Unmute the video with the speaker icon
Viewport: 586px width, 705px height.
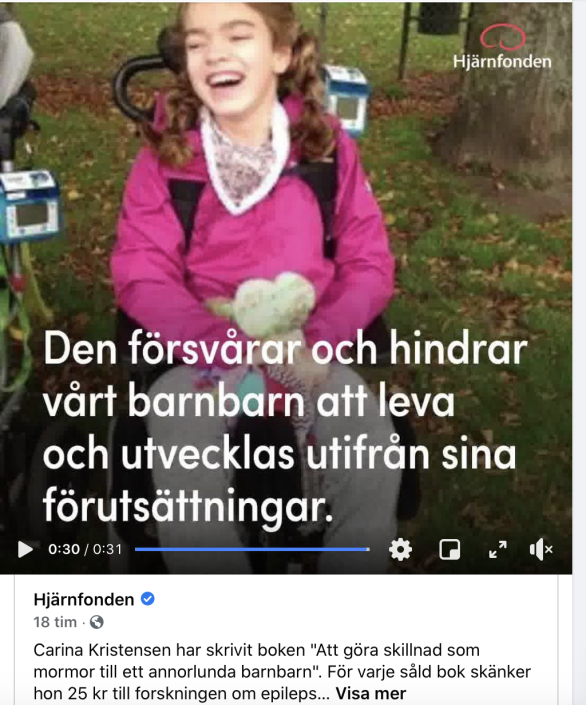pos(541,549)
